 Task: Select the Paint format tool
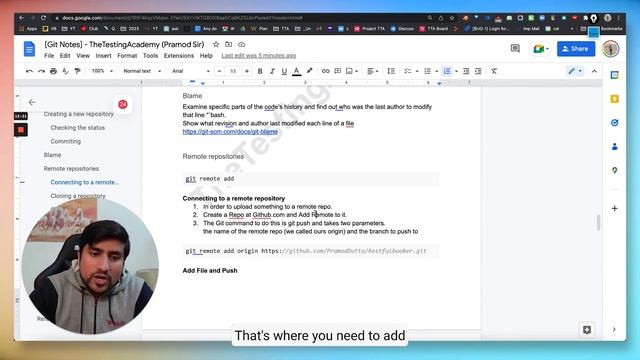(78, 71)
